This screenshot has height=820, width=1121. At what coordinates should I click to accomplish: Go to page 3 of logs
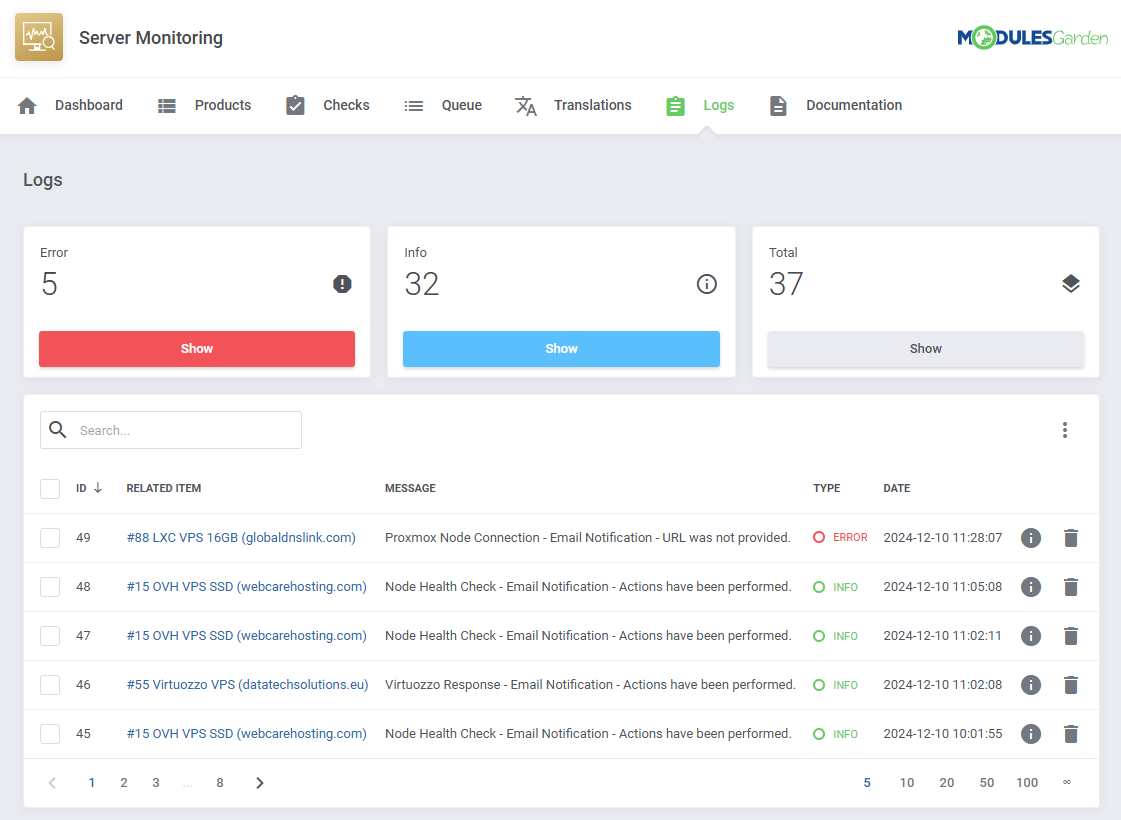(x=156, y=783)
